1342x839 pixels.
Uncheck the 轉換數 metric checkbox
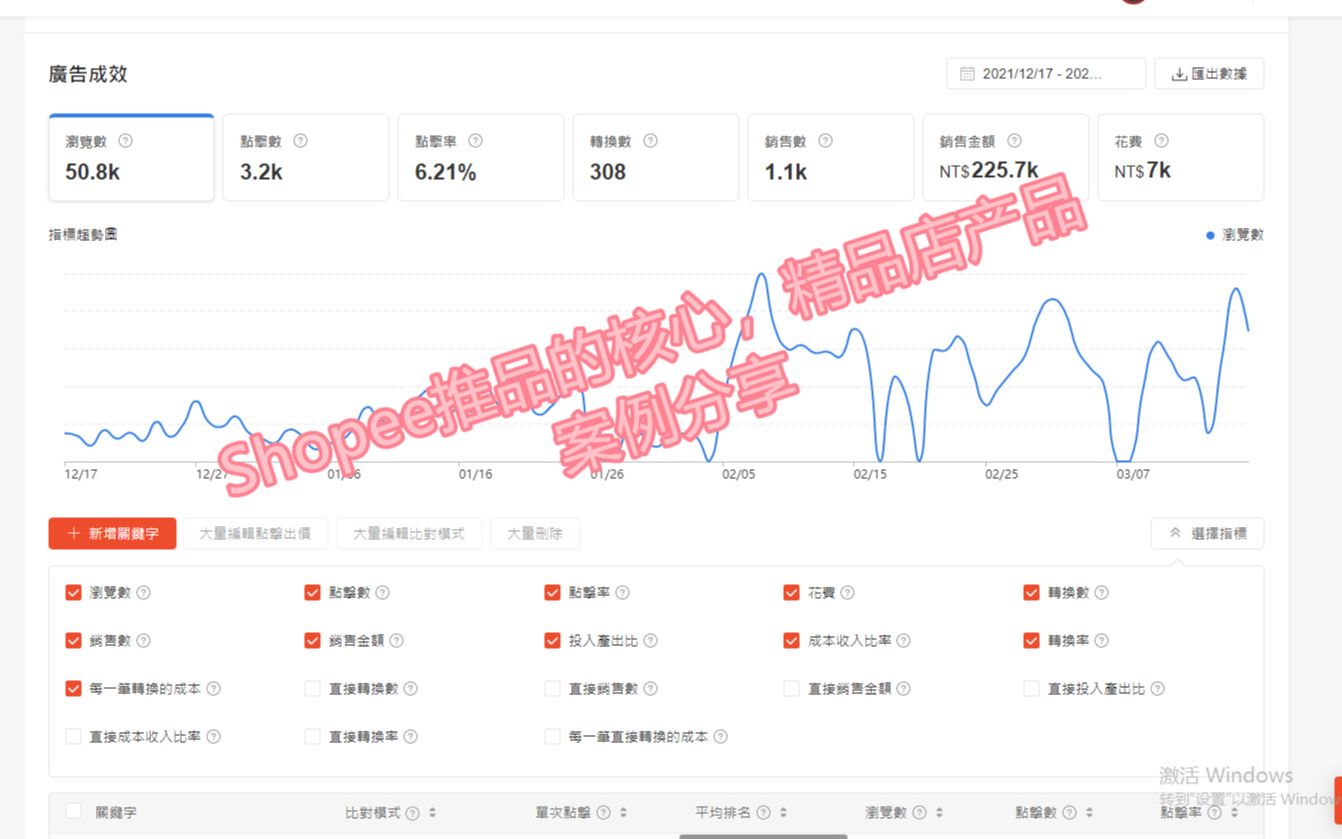tap(1032, 593)
